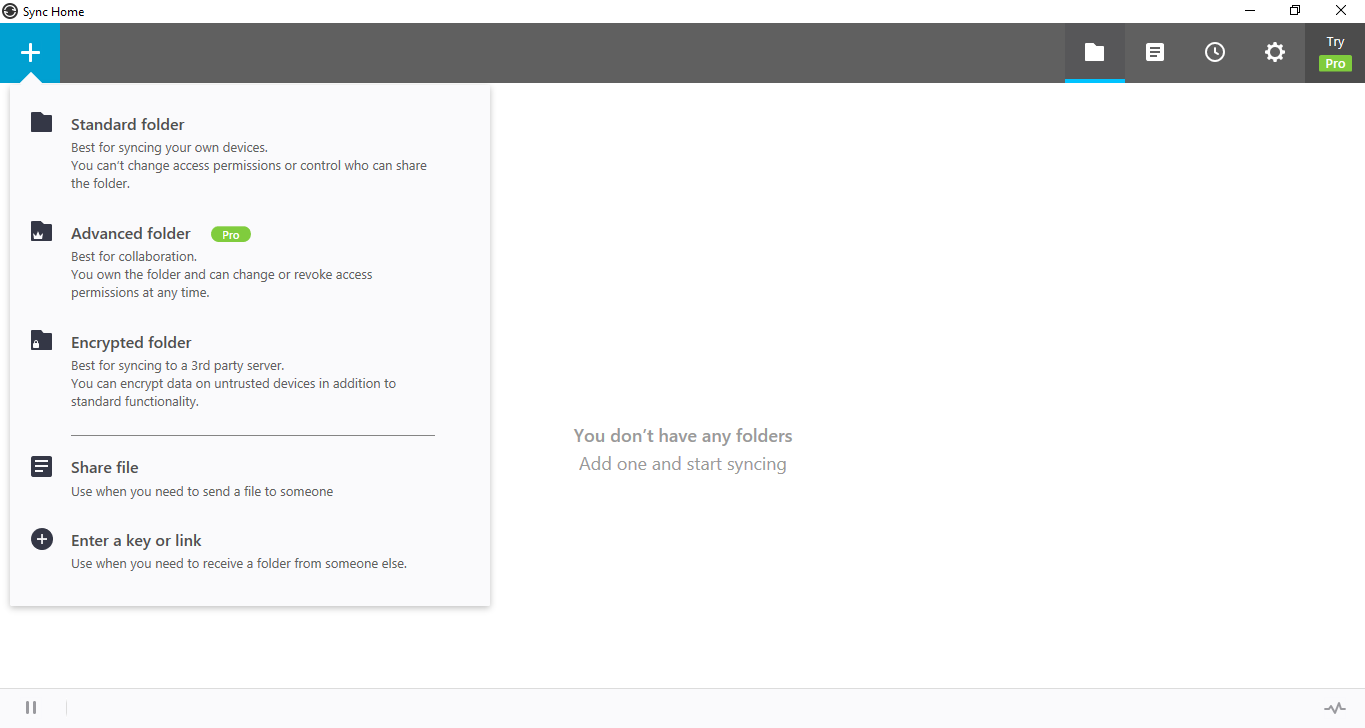This screenshot has width=1365, height=728.
Task: Open the transfer speed chart icon
Action: (1334, 707)
